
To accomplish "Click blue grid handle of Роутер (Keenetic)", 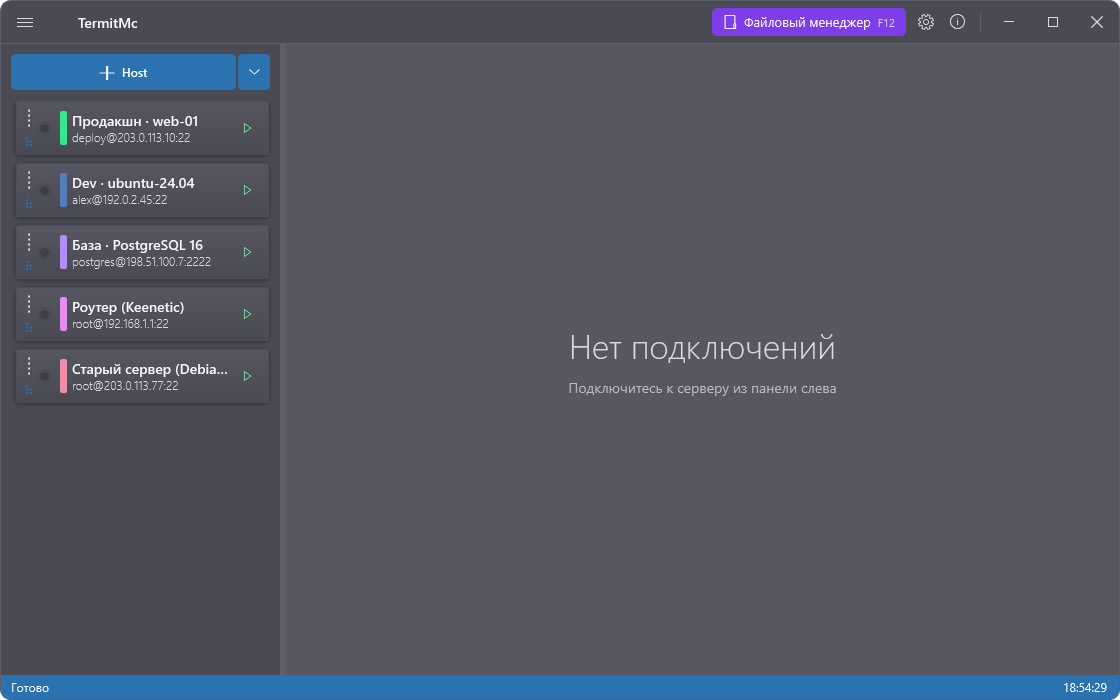I will click(29, 328).
